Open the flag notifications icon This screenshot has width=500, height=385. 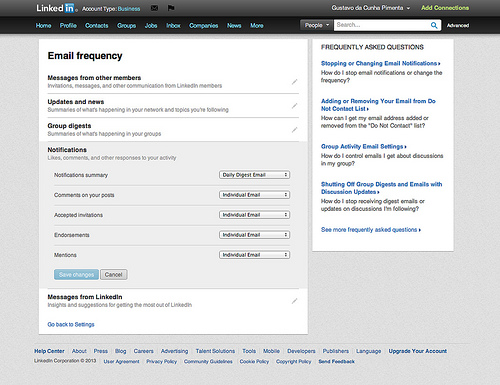tap(171, 8)
